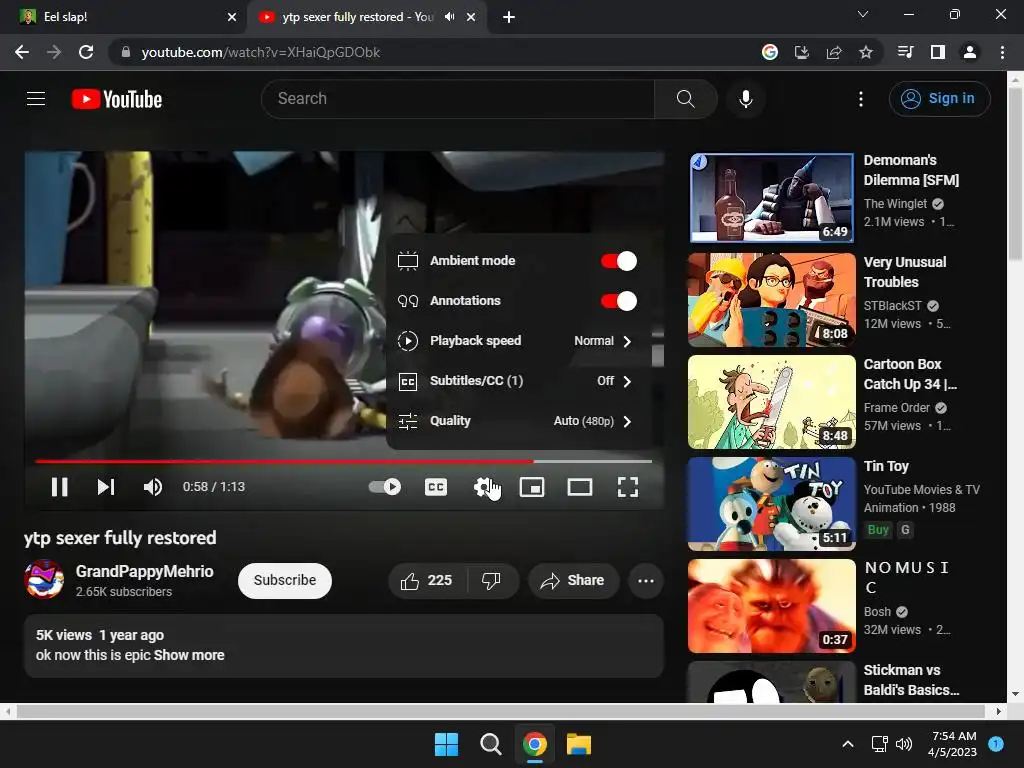Expand description with Show more
Image resolution: width=1024 pixels, height=768 pixels.
click(189, 655)
